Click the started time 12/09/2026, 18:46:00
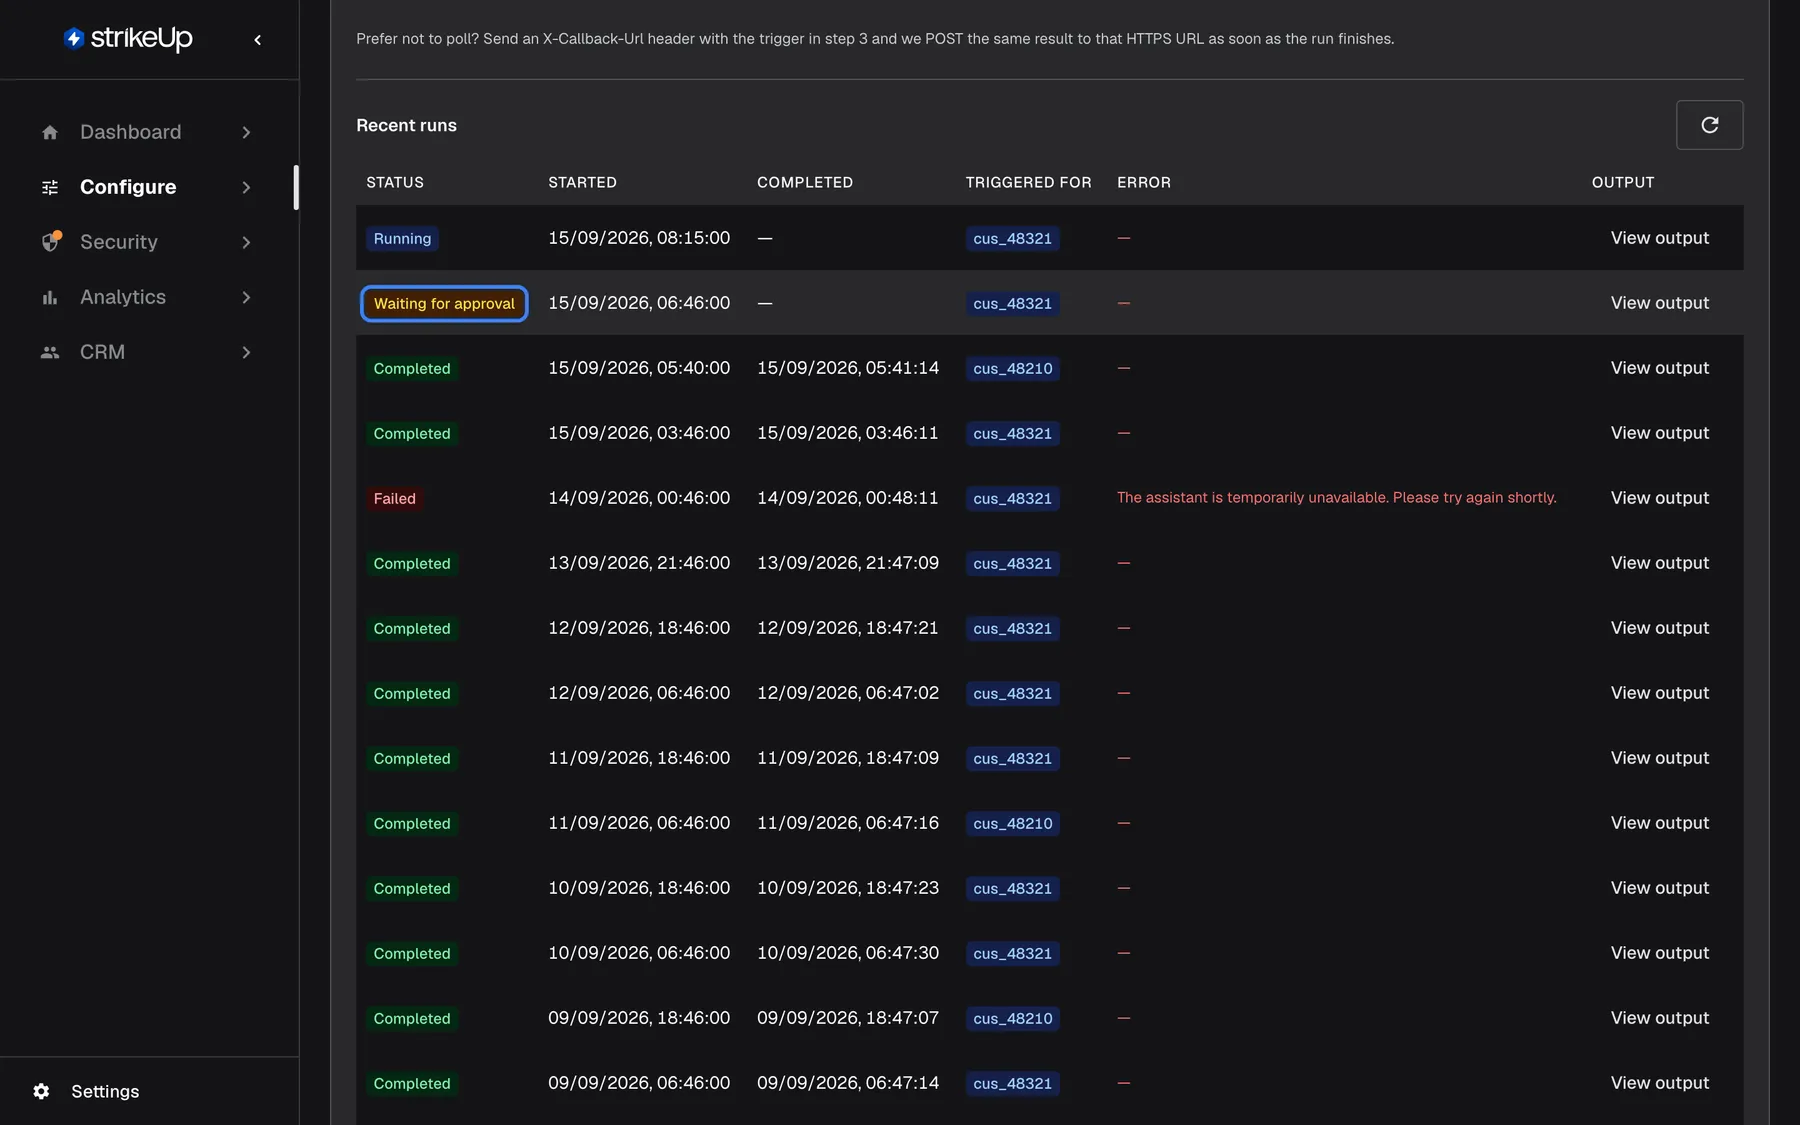Screen dimensions: 1800x1125 [639, 628]
